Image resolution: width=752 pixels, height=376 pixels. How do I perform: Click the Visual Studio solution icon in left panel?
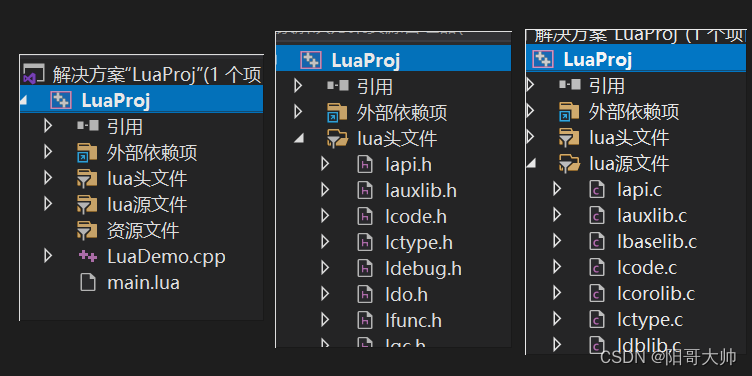(34, 74)
